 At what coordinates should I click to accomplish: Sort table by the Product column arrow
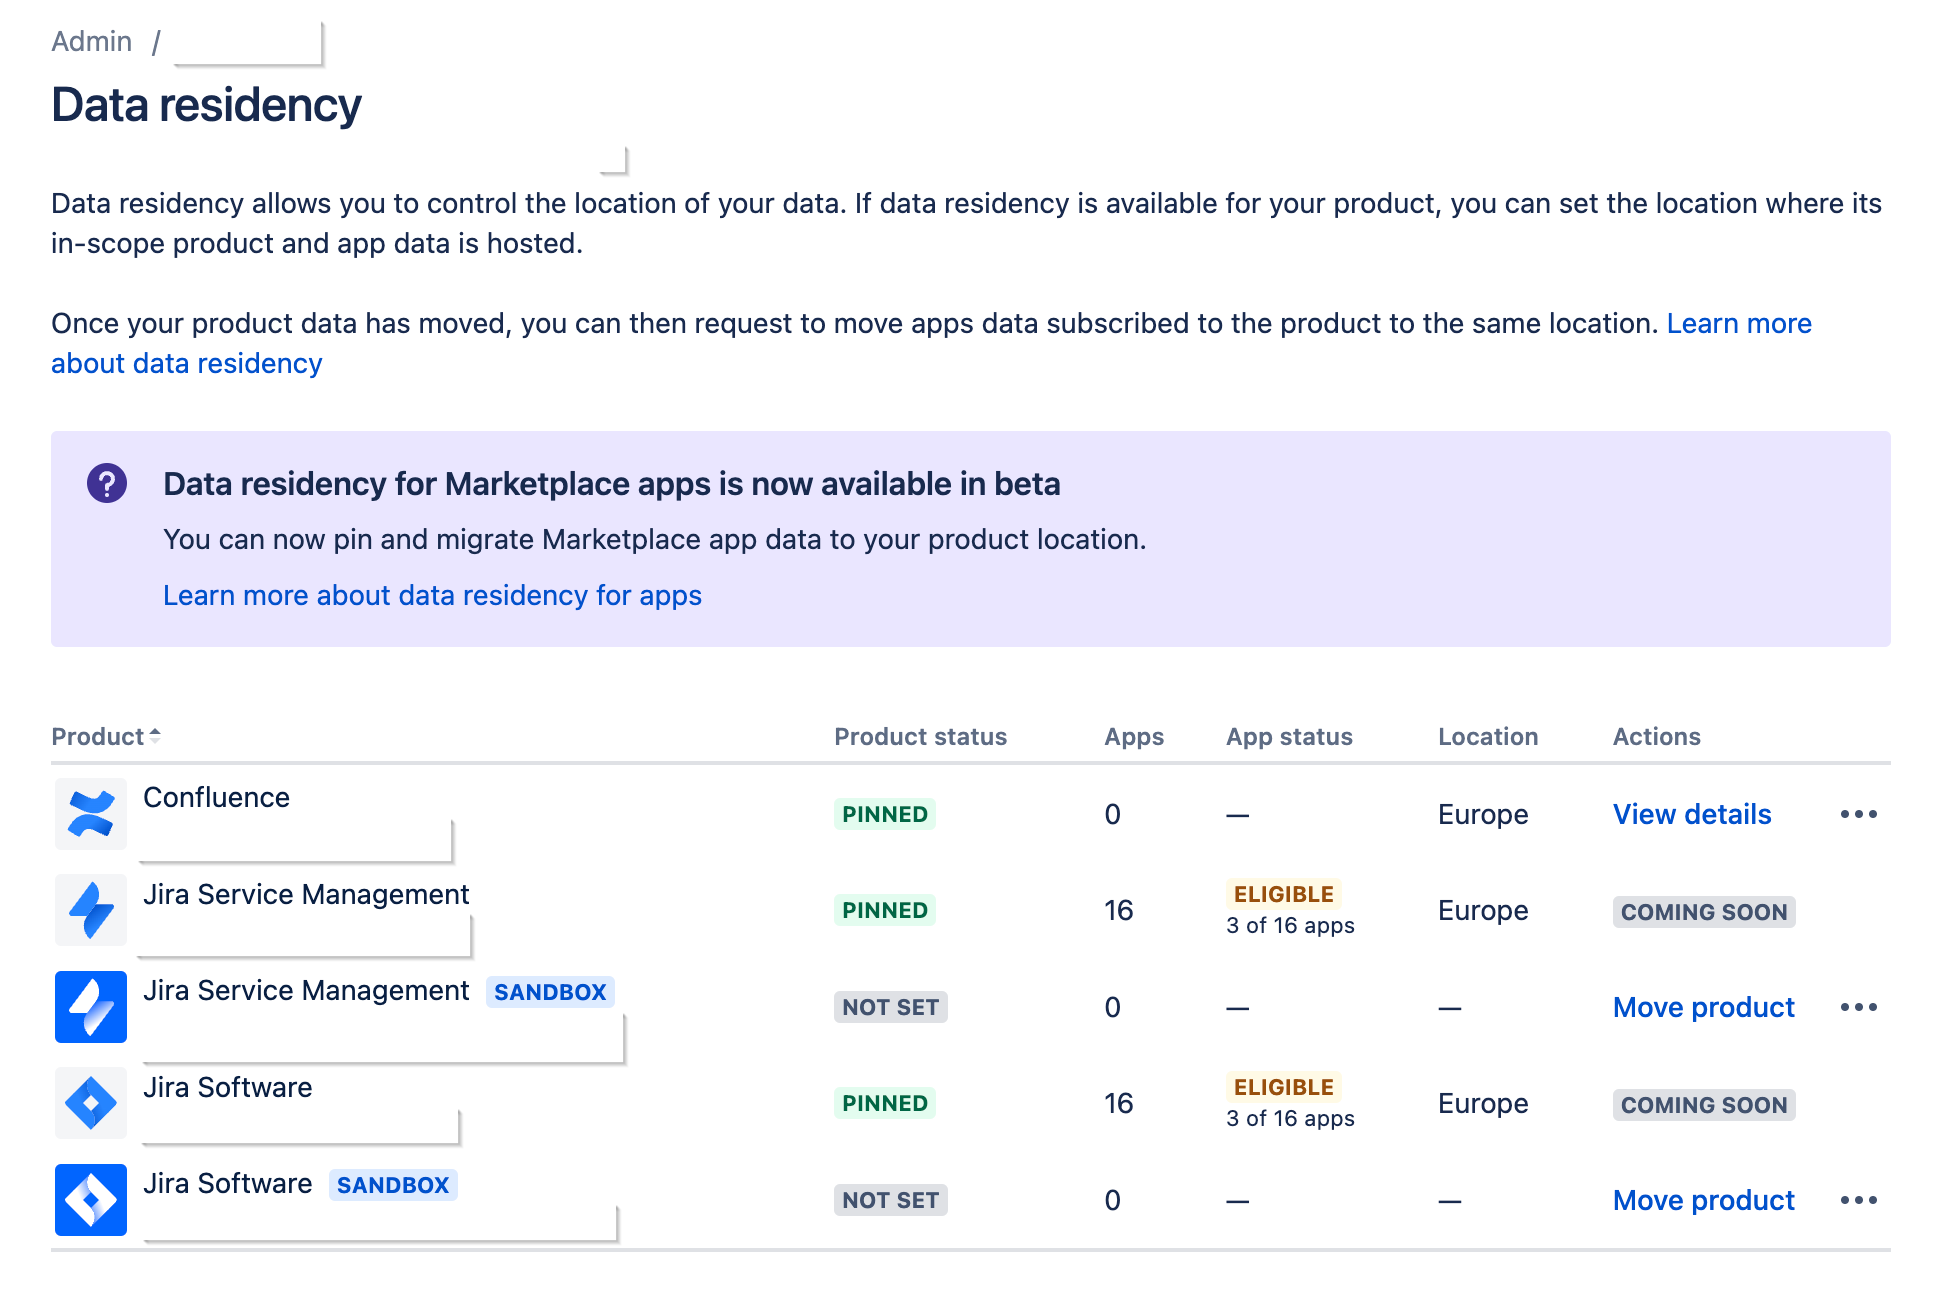pyautogui.click(x=155, y=736)
